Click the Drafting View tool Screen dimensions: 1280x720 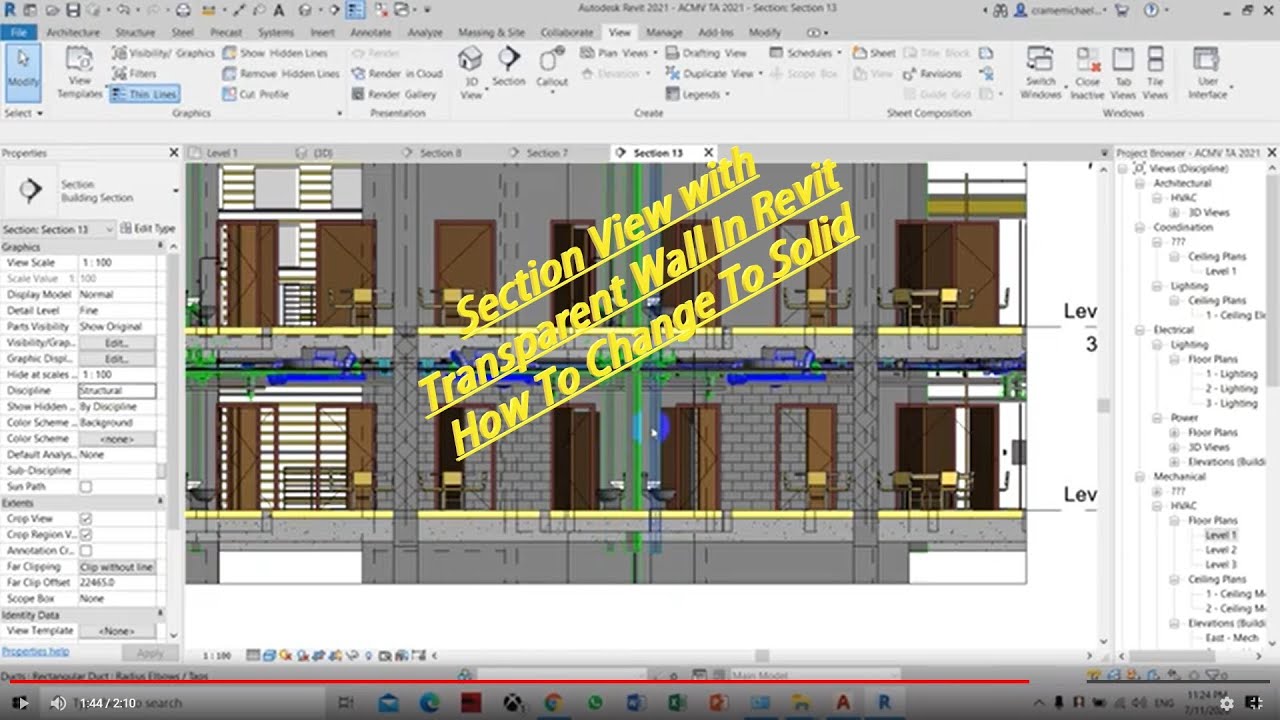pos(706,53)
